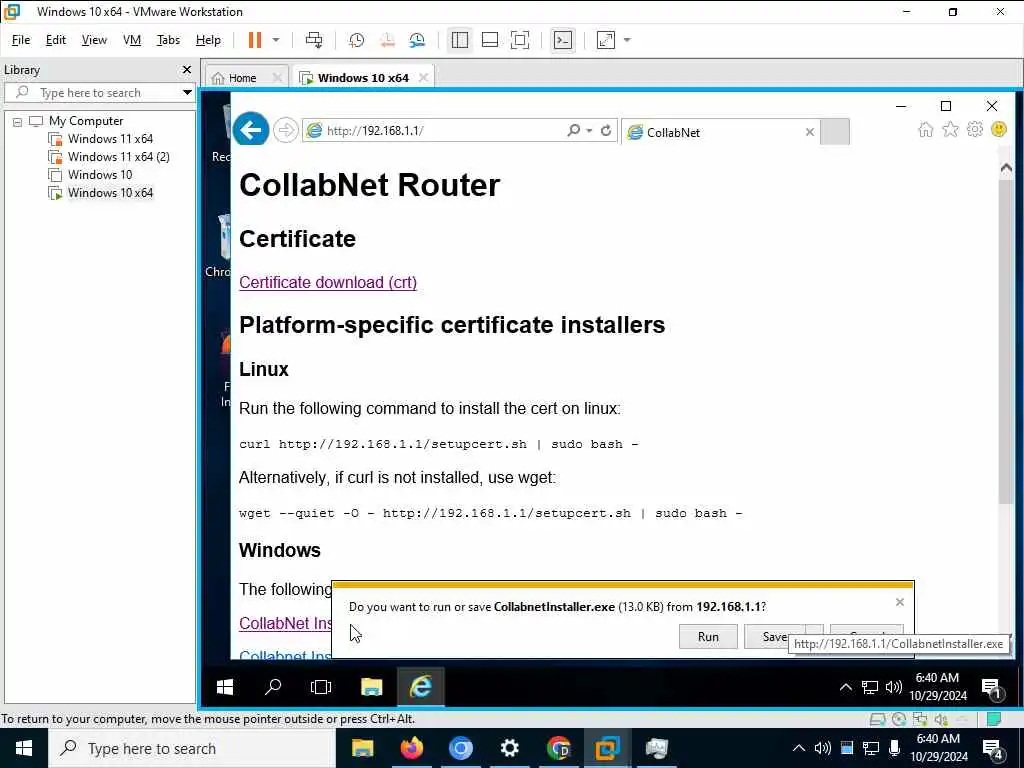Go back in Internet Explorer

click(251, 129)
